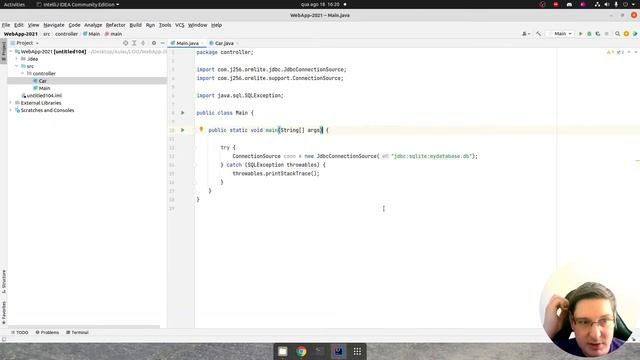Stop the running process from the toolbar
640x360 pixels.
coord(607,34)
